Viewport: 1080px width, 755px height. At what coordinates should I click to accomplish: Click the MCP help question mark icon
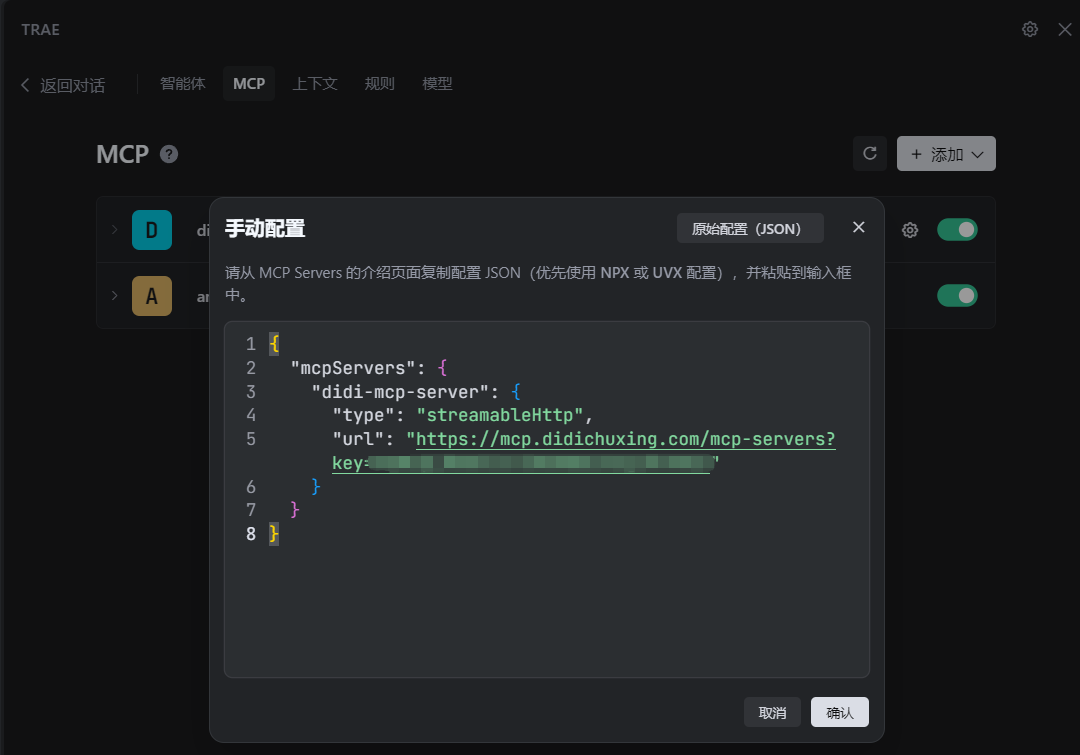pos(169,154)
